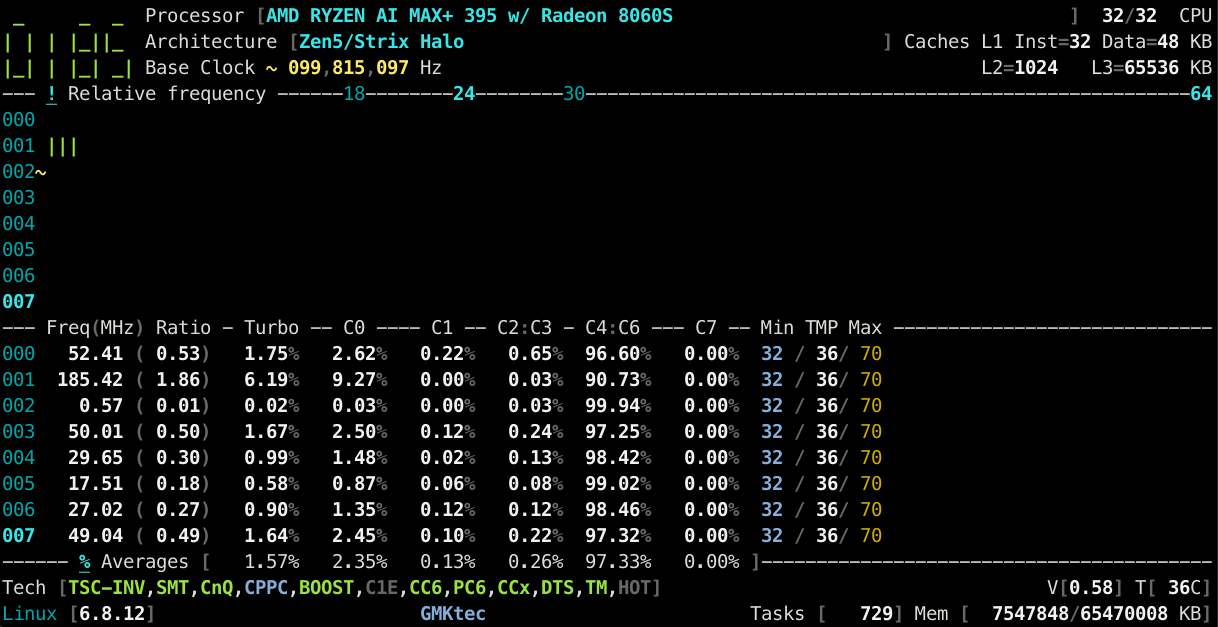Select the Freq(MHz) column header

[96, 328]
